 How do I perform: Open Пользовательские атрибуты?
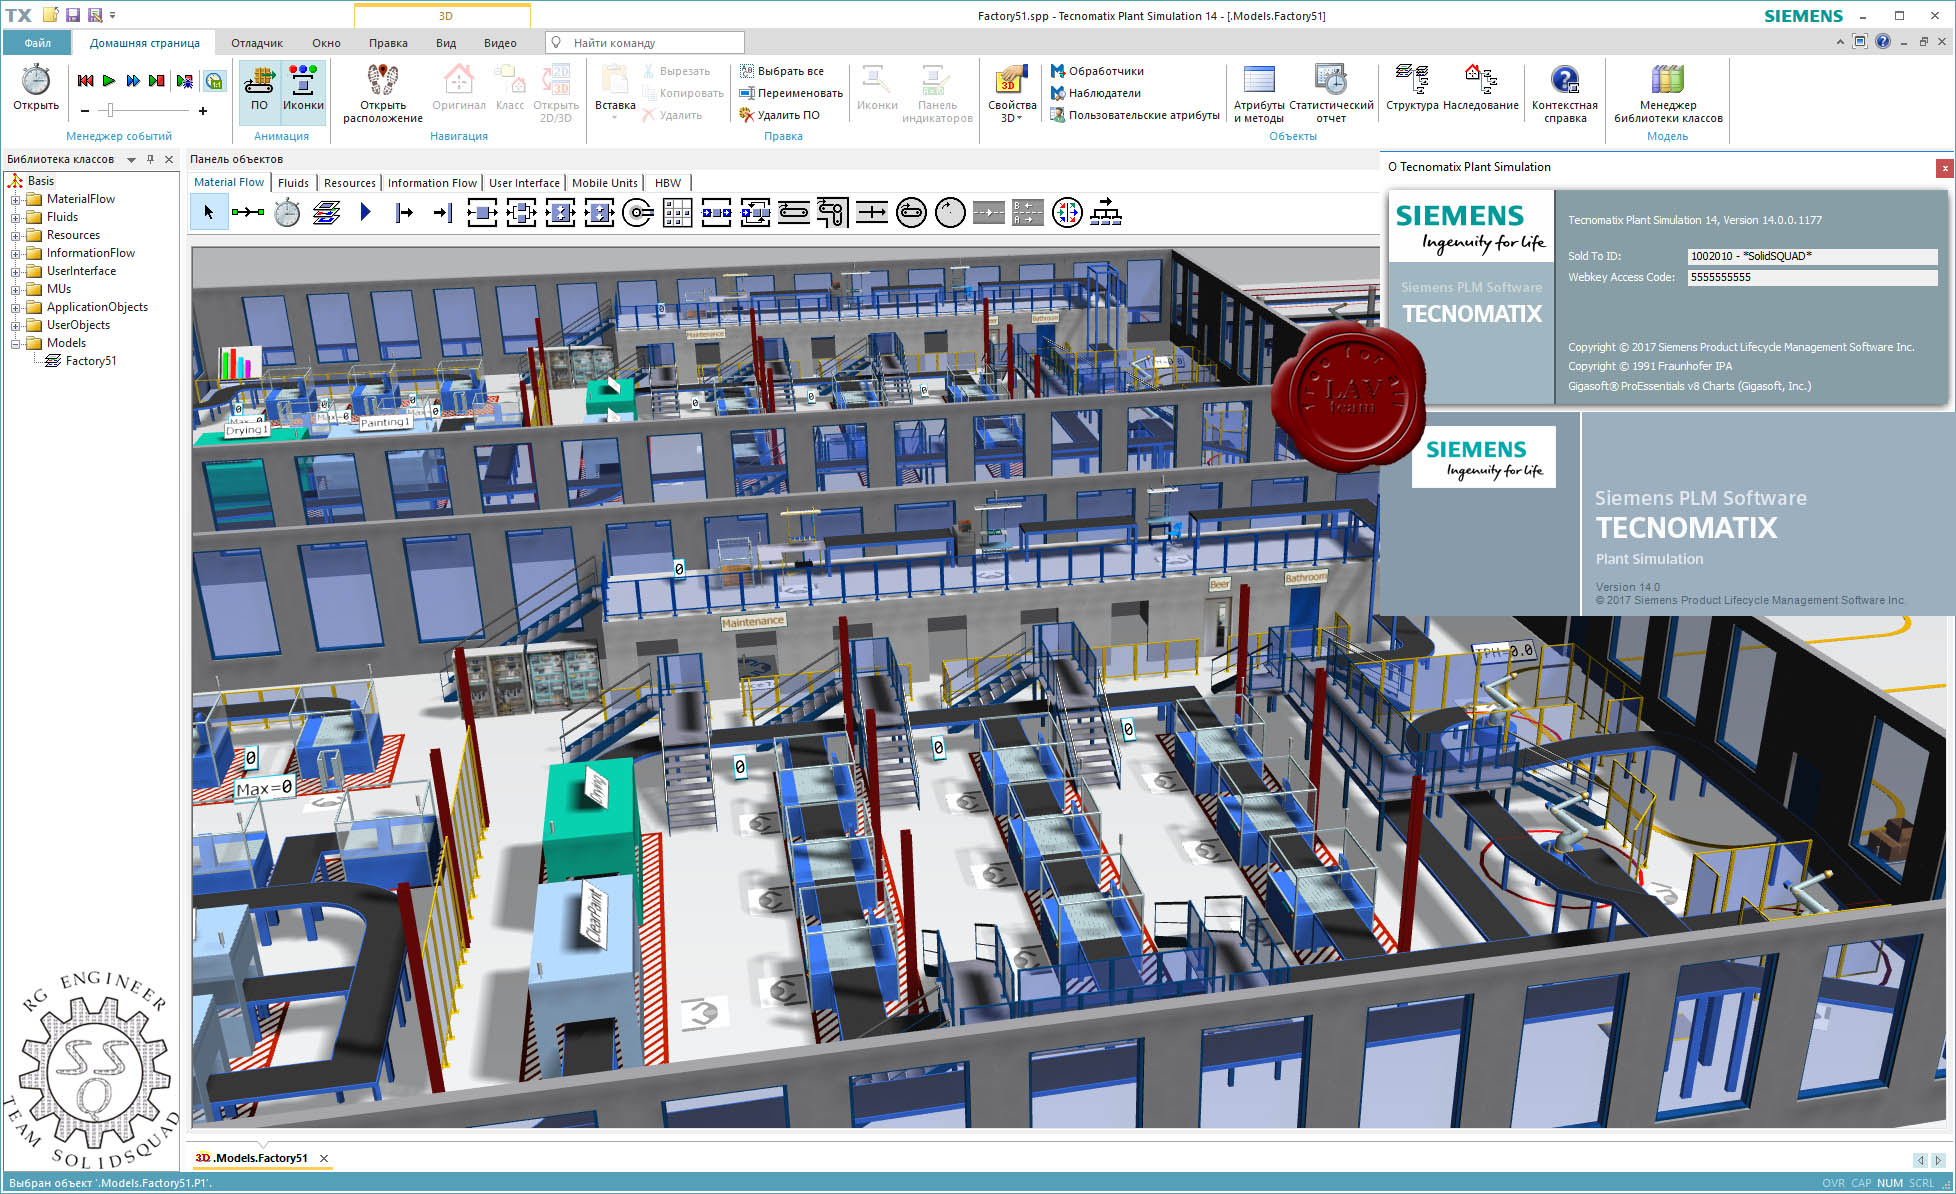click(1135, 115)
